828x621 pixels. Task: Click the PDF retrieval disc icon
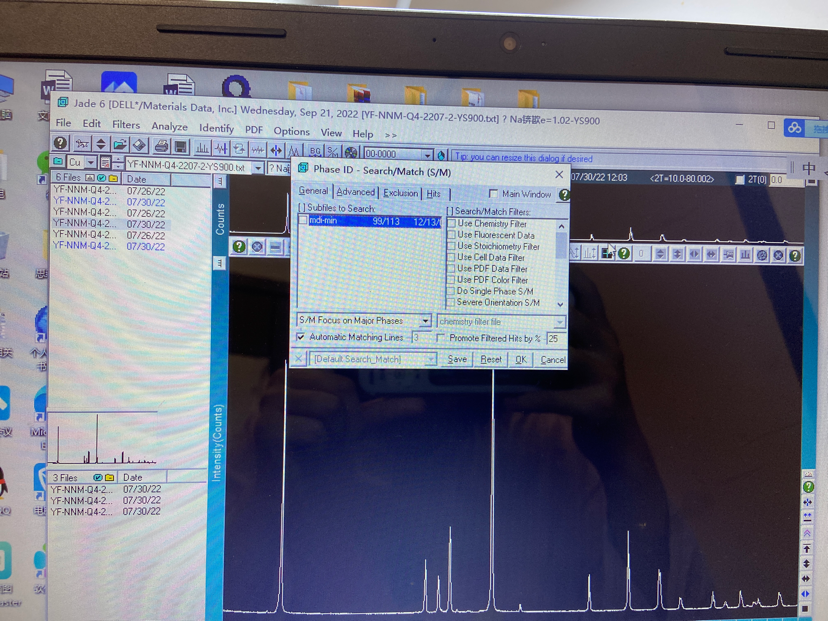pos(350,153)
